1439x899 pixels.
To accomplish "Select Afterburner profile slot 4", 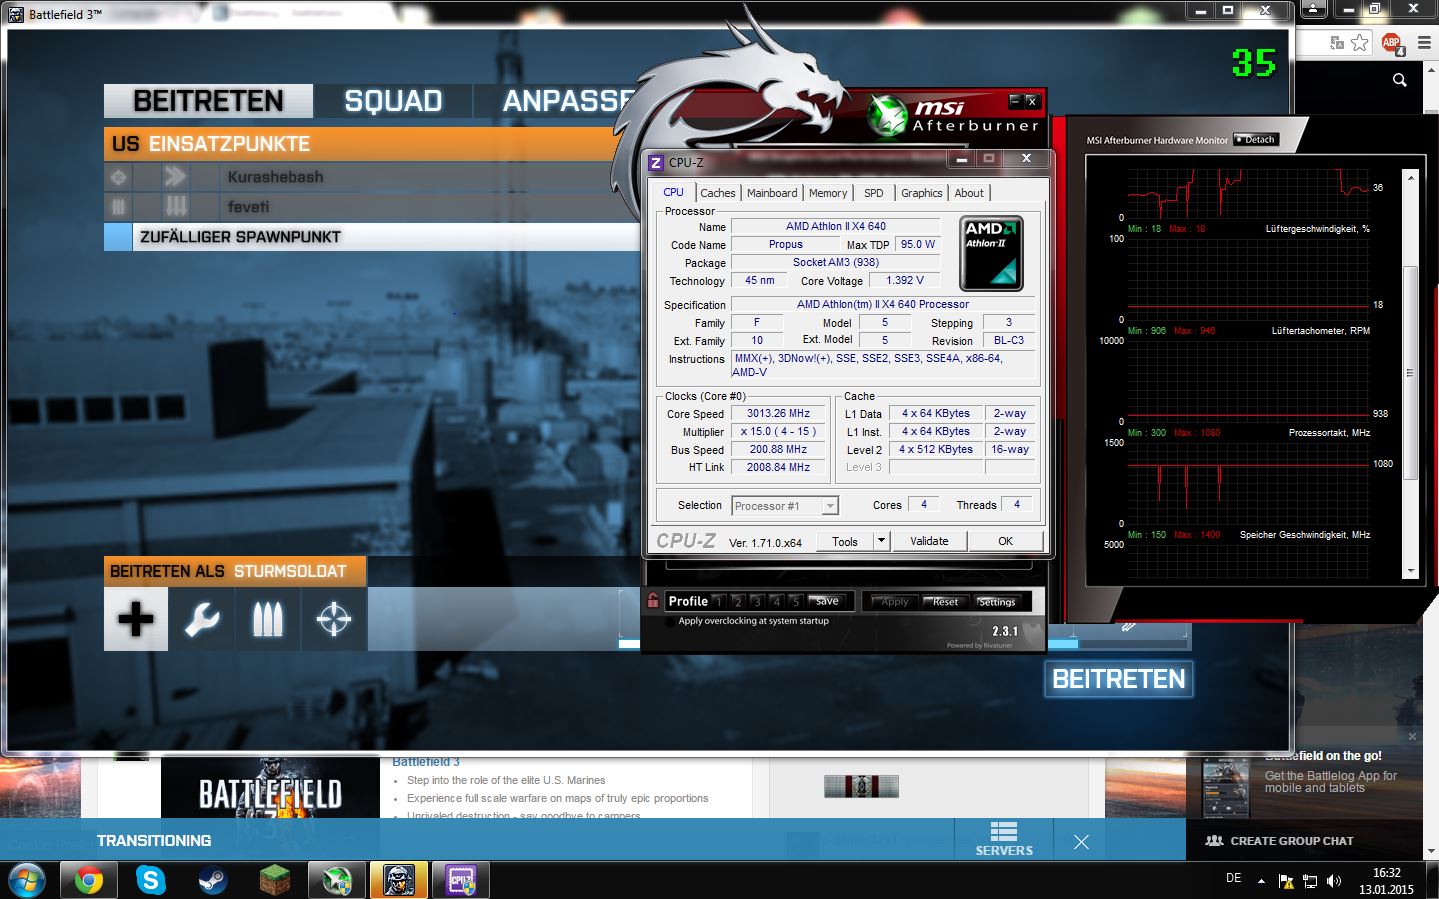I will pyautogui.click(x=776, y=601).
